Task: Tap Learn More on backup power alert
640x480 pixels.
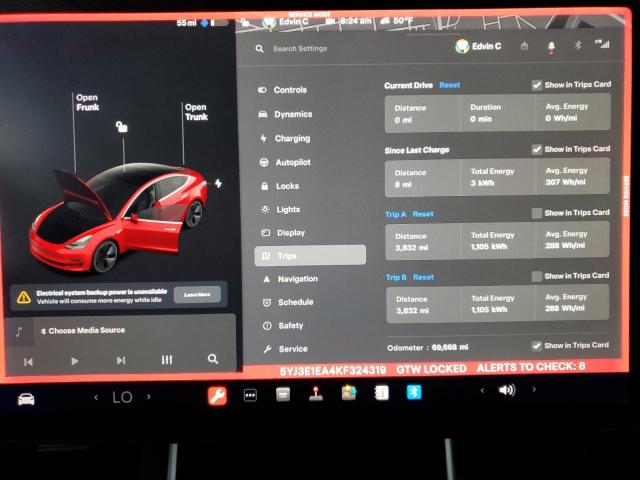Action: tap(197, 294)
